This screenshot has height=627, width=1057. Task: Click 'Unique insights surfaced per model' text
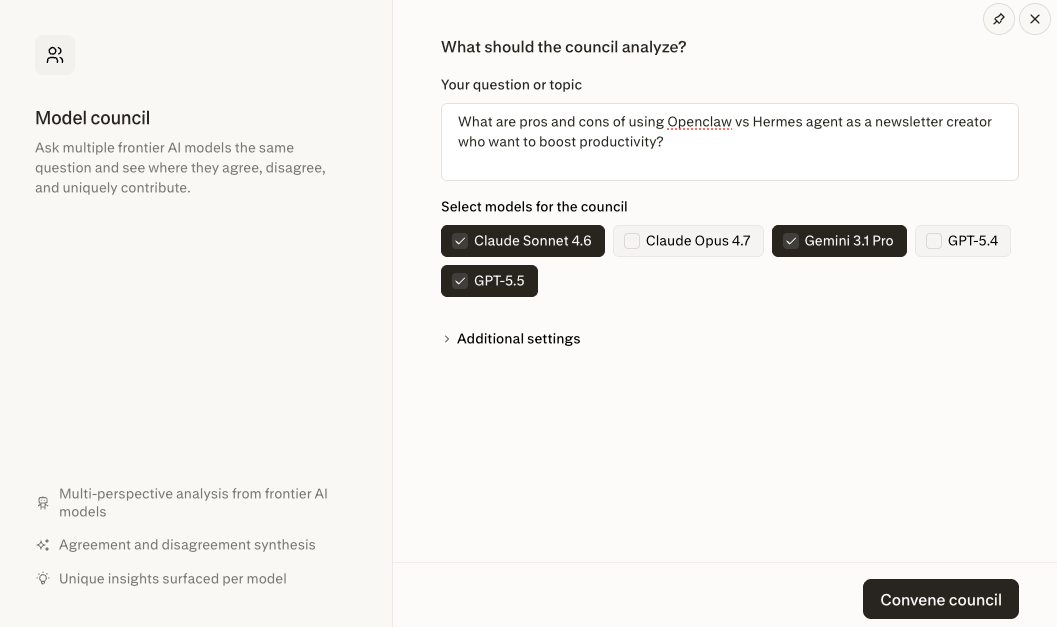(173, 578)
